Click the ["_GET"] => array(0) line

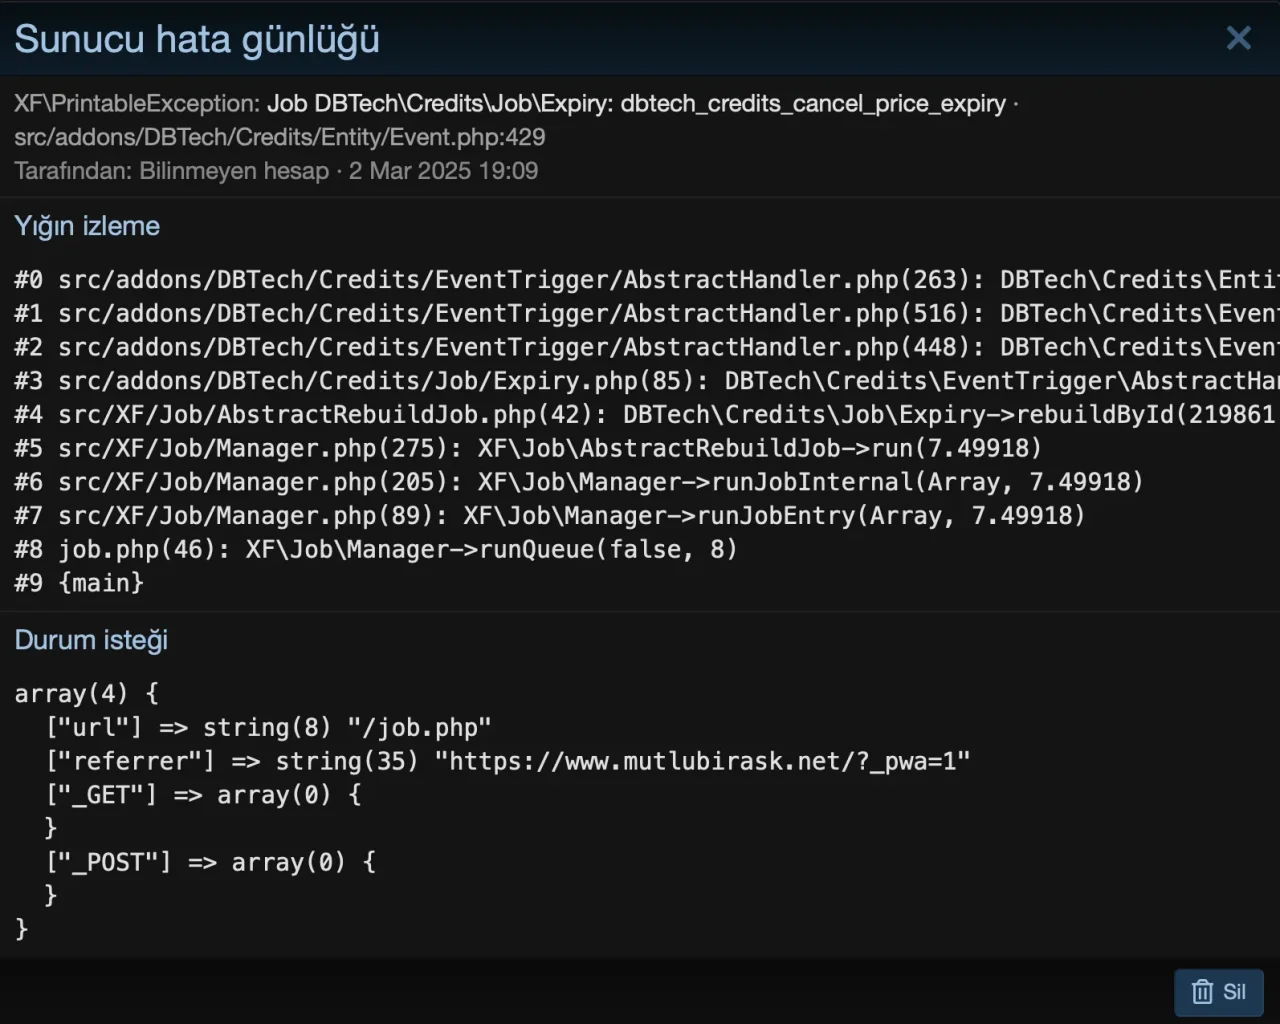204,795
